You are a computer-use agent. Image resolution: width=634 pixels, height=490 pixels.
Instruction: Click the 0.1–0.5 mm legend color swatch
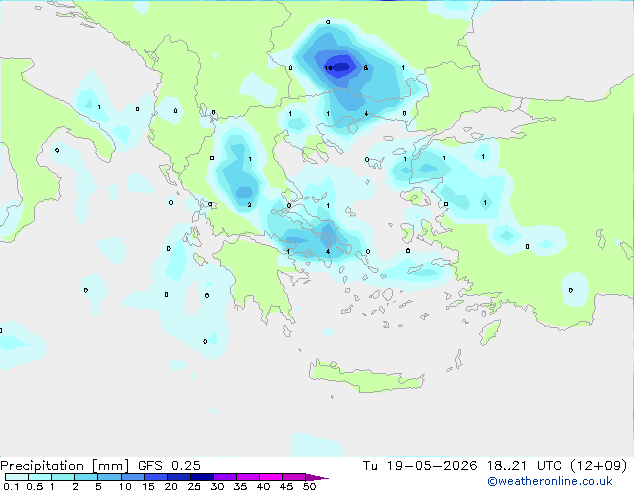click(17, 477)
